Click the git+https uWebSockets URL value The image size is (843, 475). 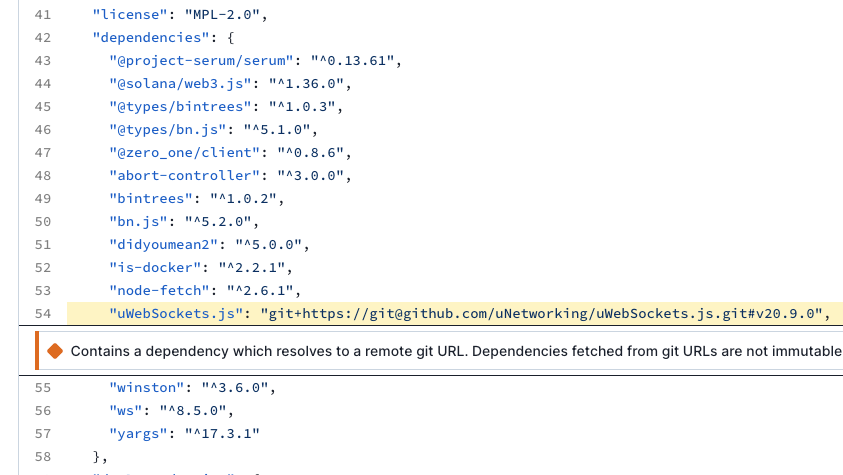(x=542, y=314)
